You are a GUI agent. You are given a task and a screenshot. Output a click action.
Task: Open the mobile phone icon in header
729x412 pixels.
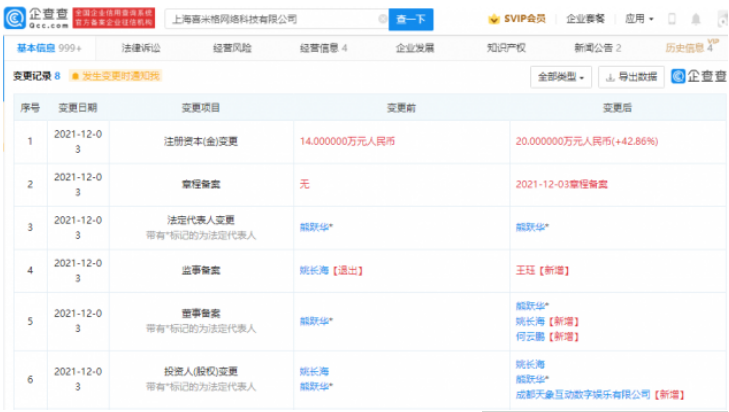[671, 19]
